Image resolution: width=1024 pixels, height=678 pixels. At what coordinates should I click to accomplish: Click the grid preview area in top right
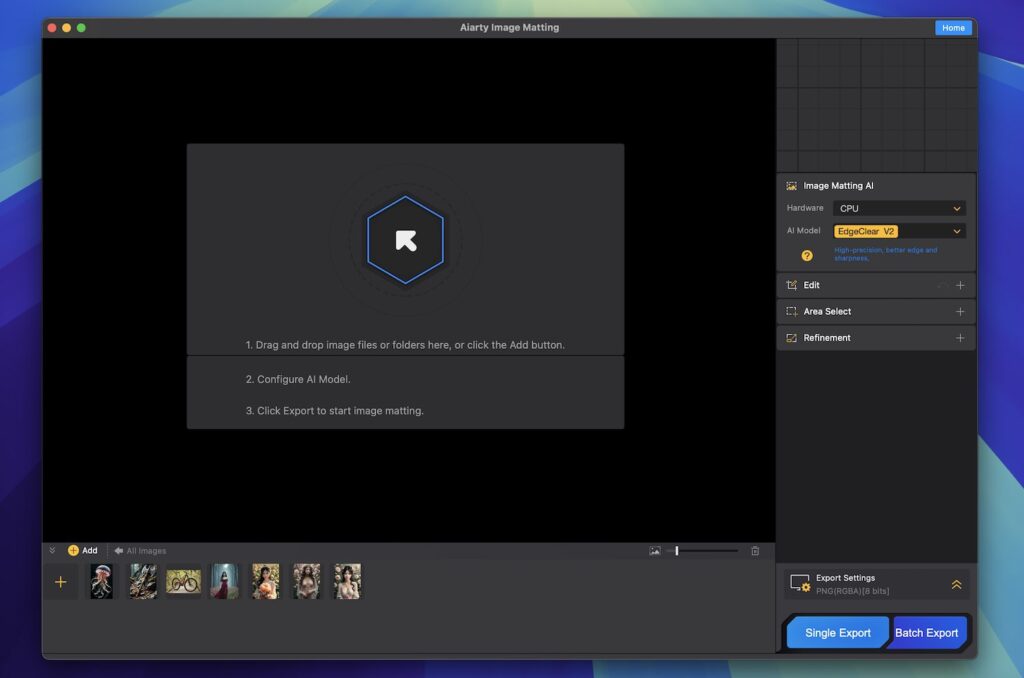point(876,105)
